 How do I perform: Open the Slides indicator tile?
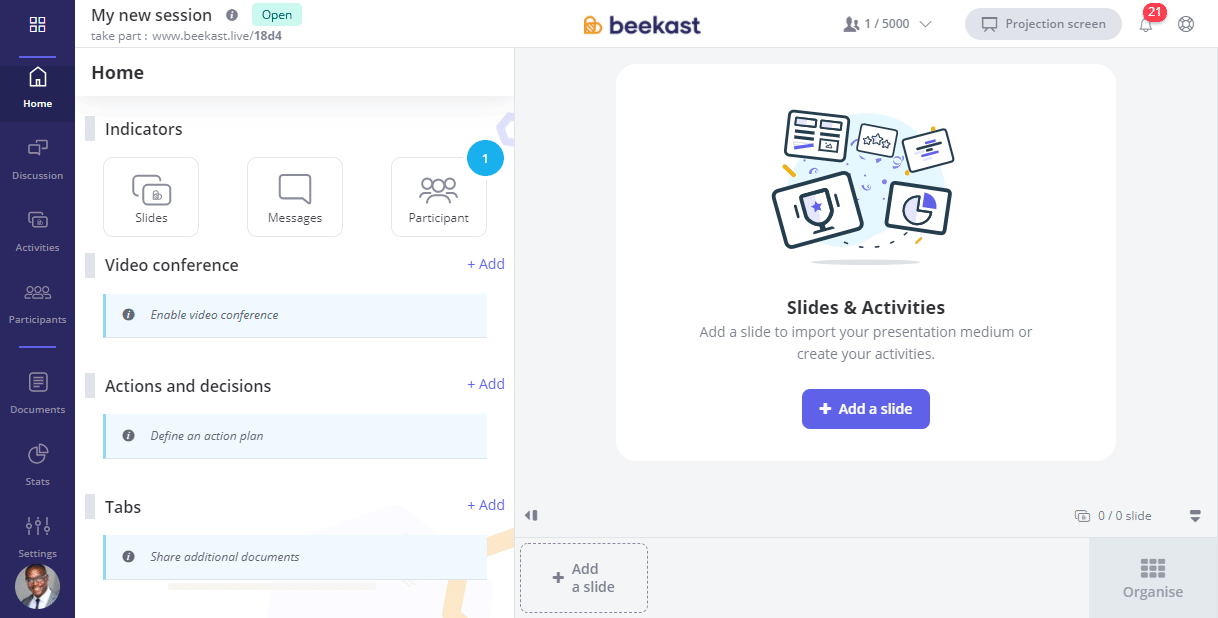[151, 197]
